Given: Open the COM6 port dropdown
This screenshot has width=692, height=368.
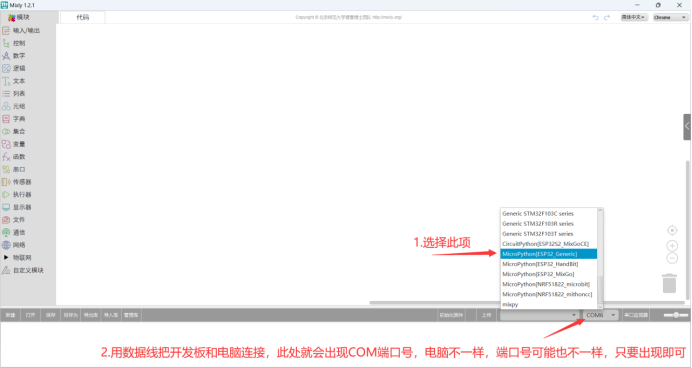Looking at the screenshot, I should [600, 315].
